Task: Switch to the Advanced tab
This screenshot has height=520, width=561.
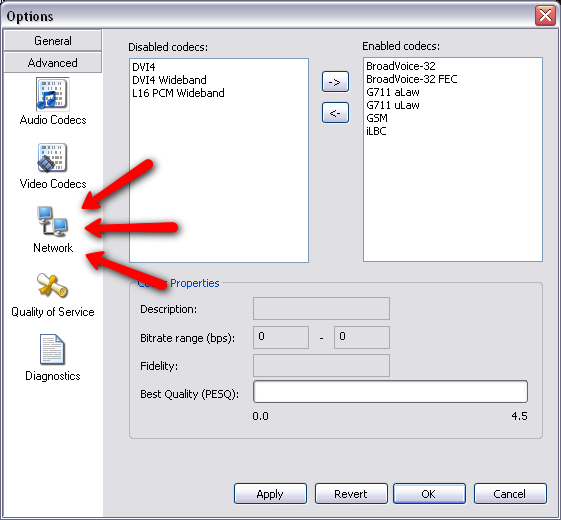Action: [x=53, y=63]
